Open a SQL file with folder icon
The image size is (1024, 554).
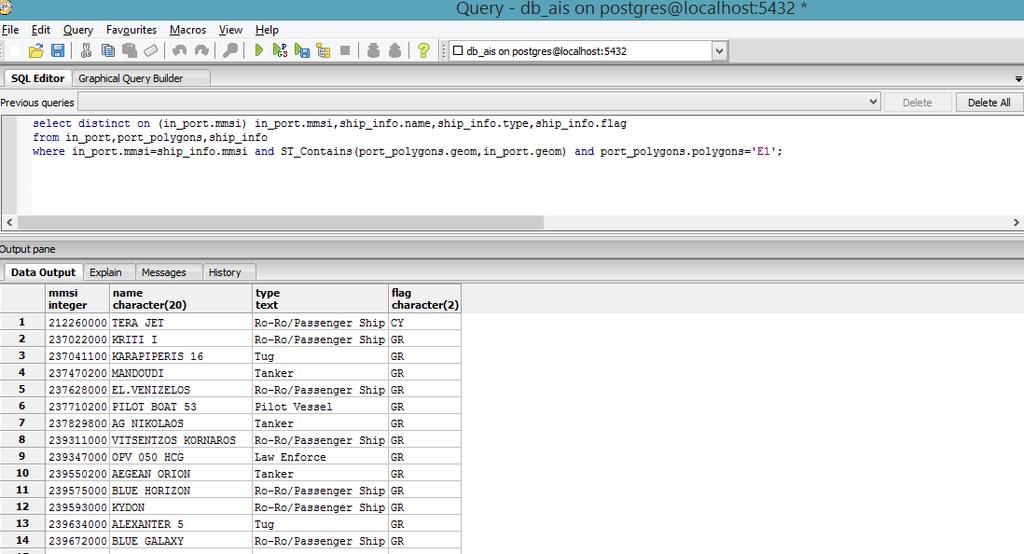point(36,50)
